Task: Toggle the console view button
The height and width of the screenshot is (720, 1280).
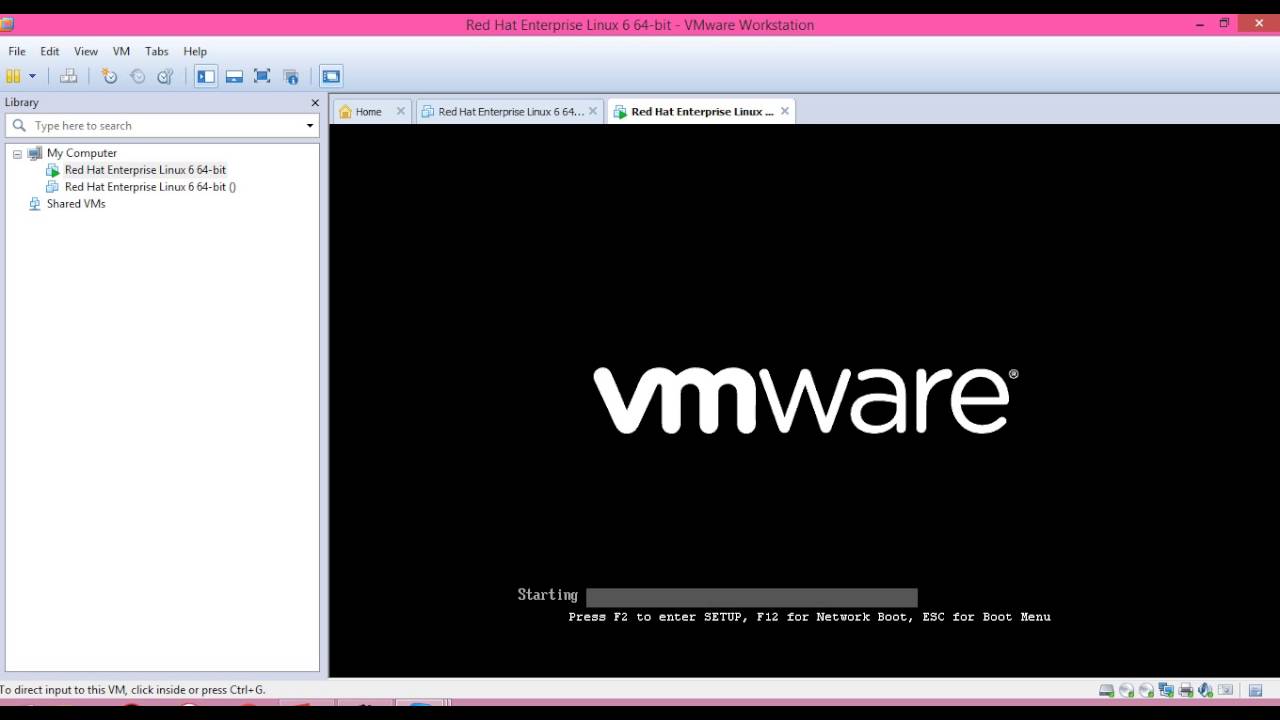Action: click(331, 76)
